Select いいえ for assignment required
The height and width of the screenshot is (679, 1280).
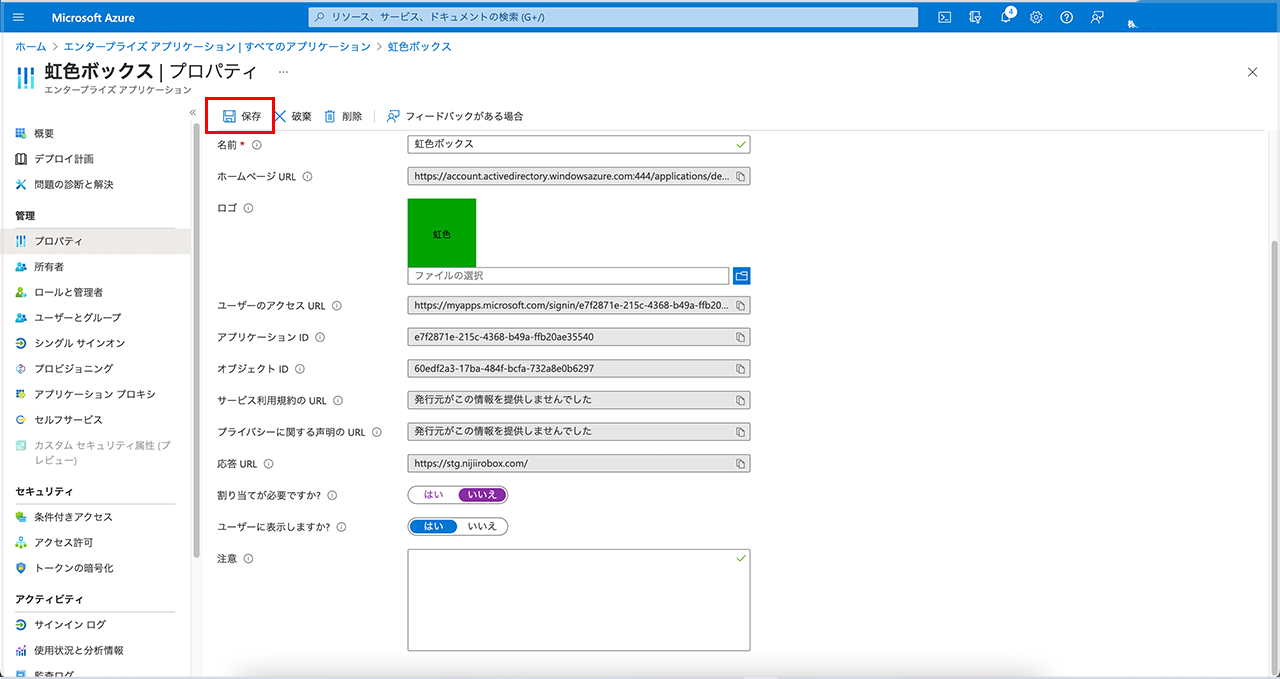[482, 495]
